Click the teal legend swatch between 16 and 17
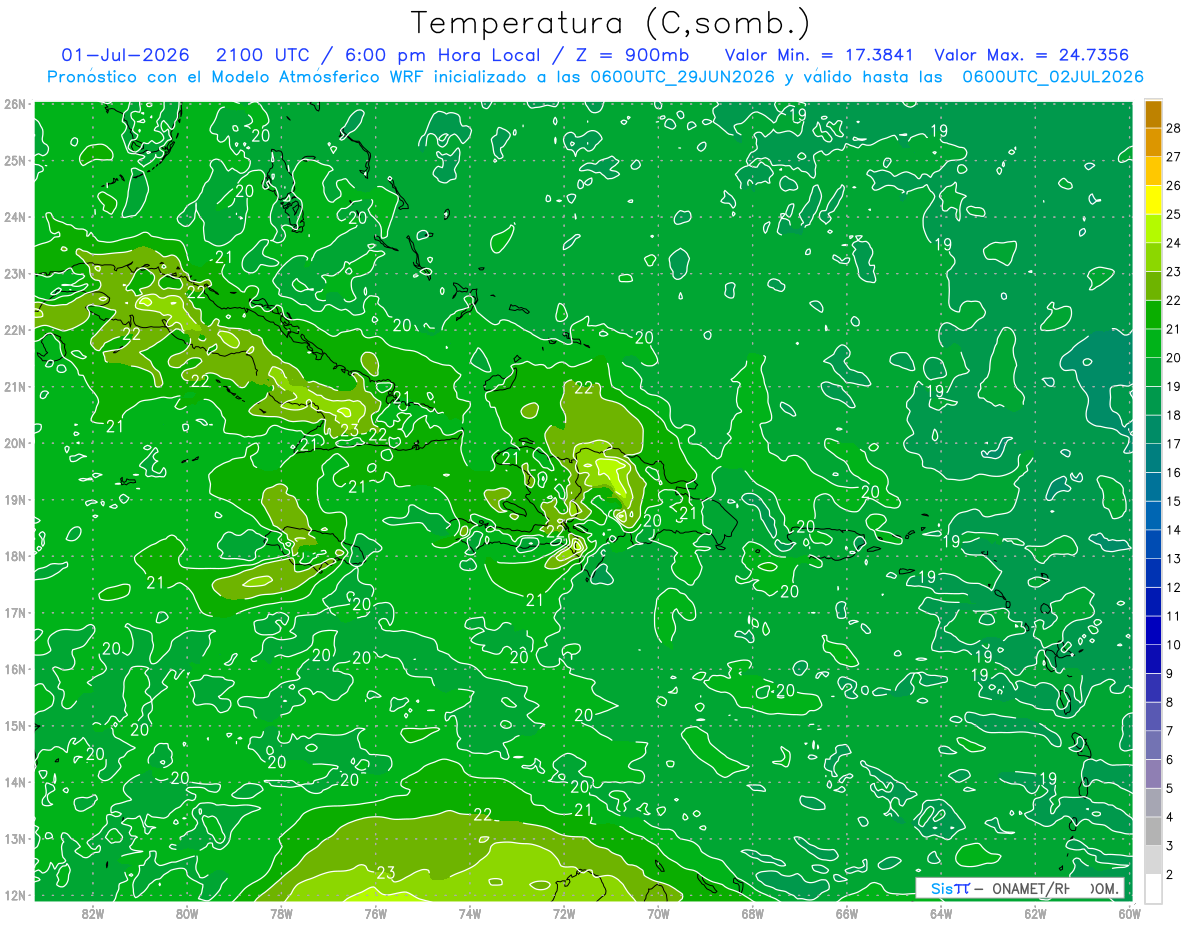The image size is (1200, 927). [1153, 458]
